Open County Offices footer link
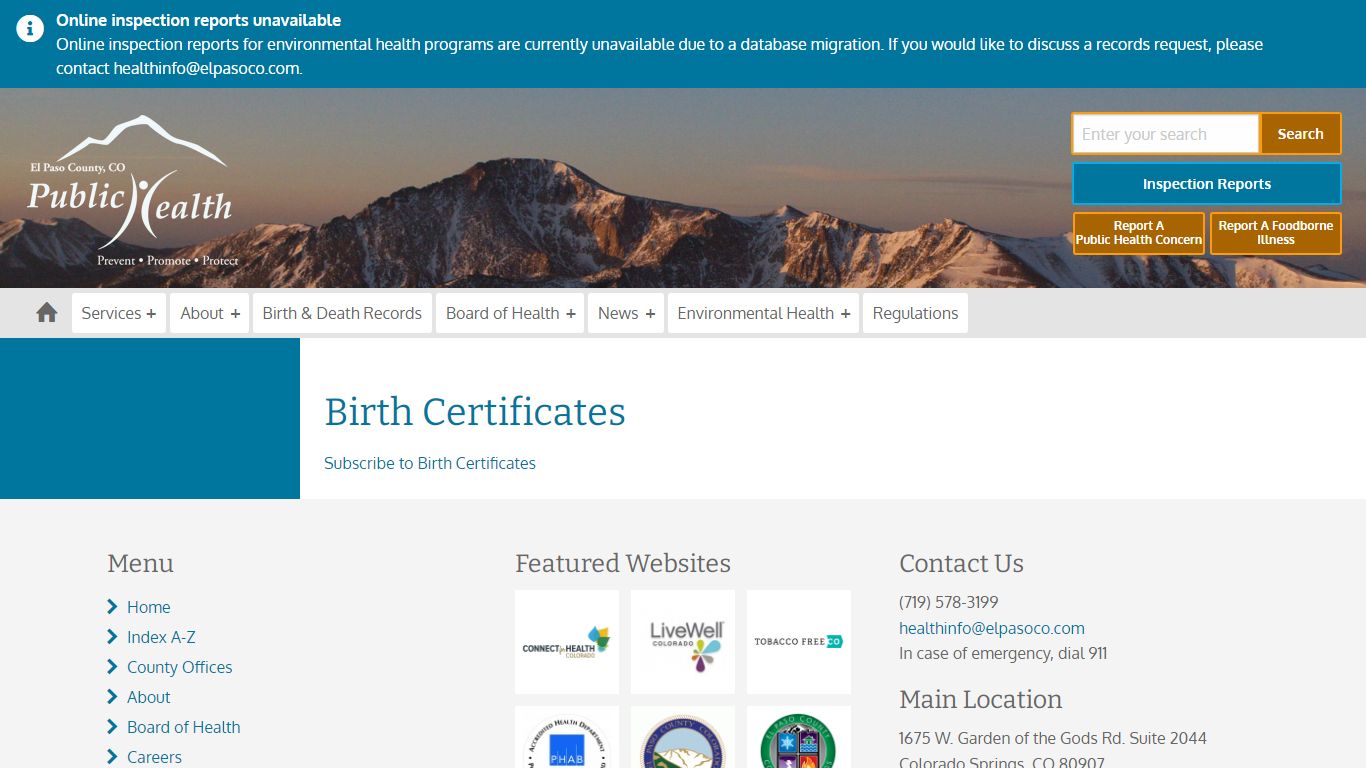 pyautogui.click(x=179, y=667)
